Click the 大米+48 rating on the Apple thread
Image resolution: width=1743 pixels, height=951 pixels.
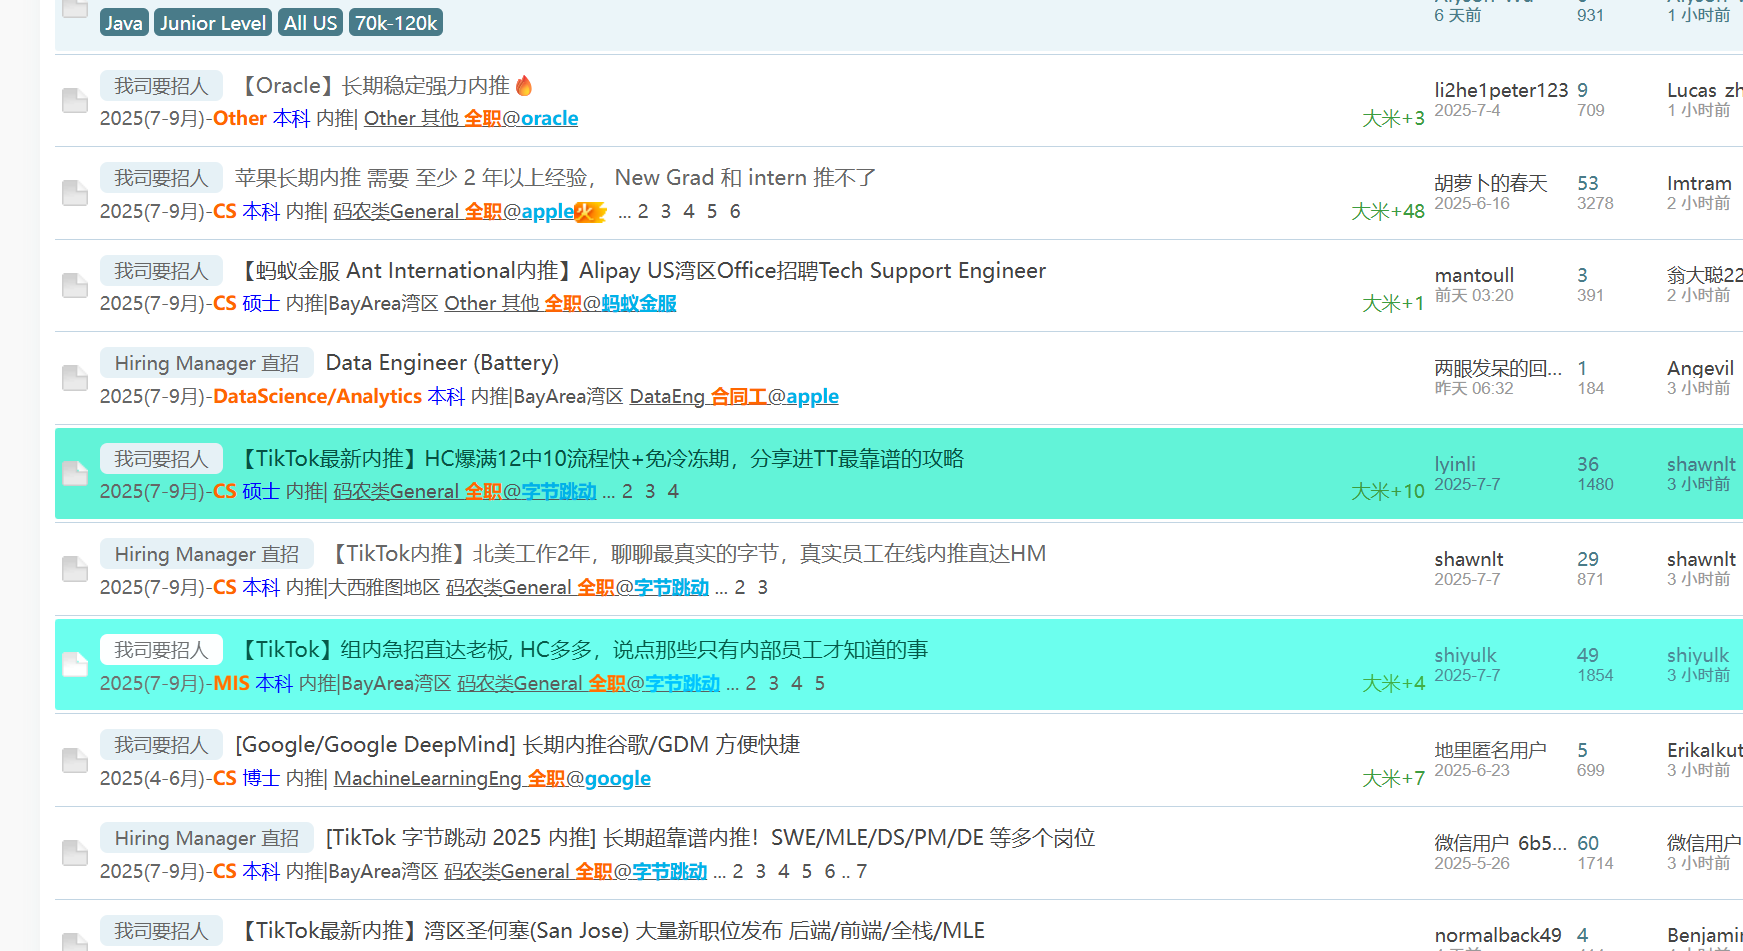[1388, 212]
